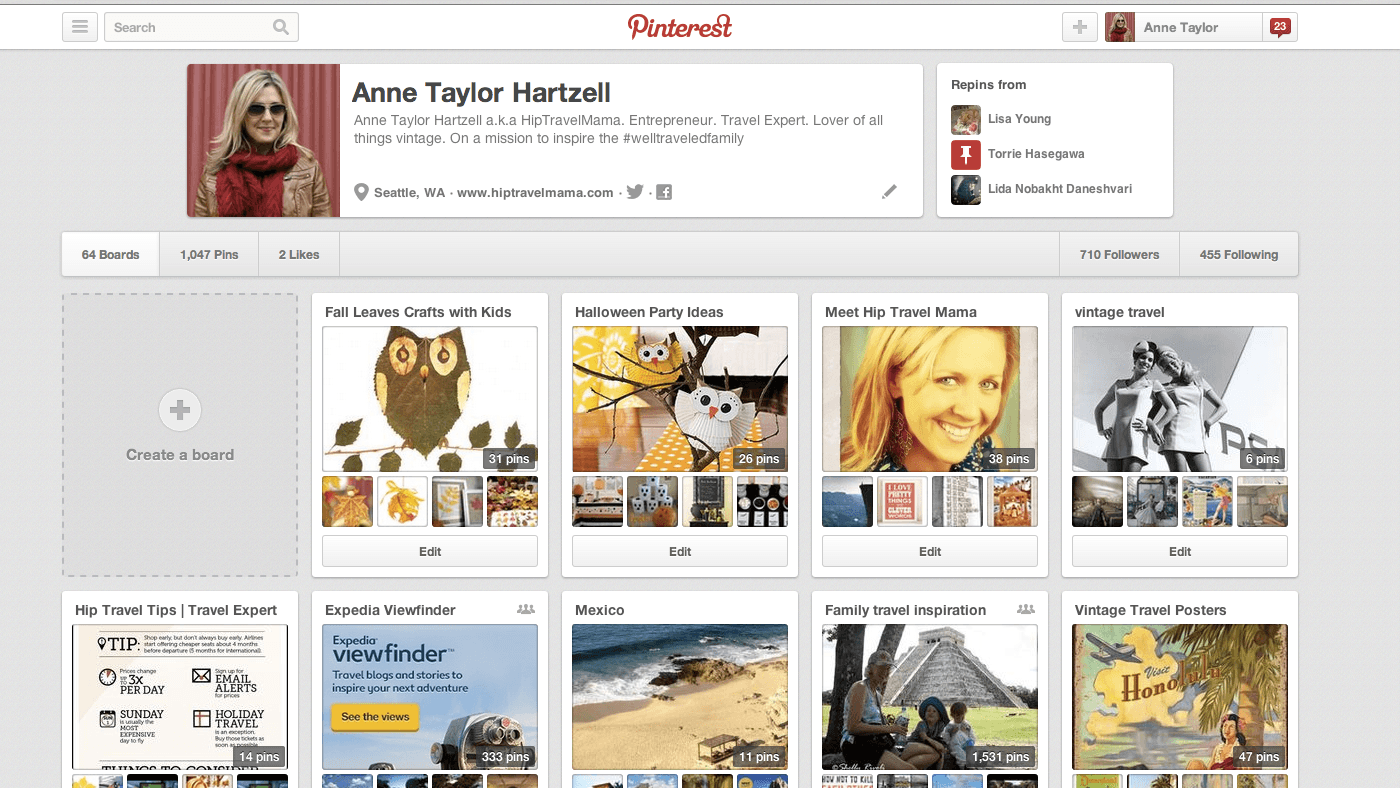Click group icon on Expedia Viewfinder board
1400x788 pixels.
pos(526,609)
